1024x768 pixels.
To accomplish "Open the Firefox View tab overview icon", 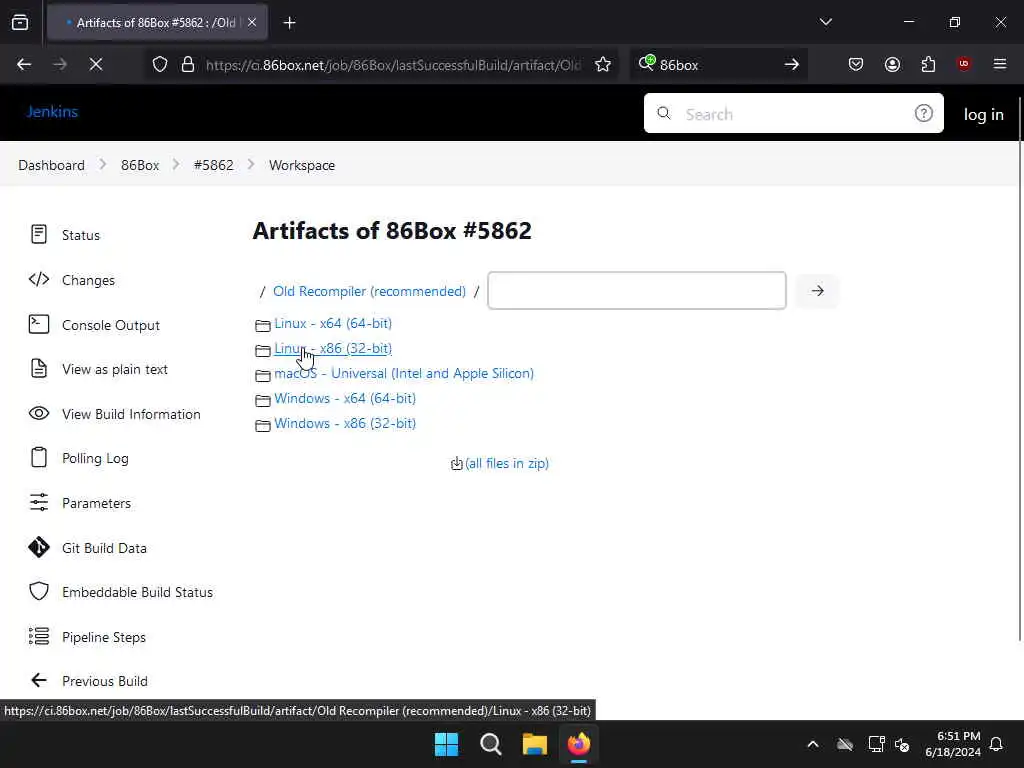I will click(x=20, y=22).
